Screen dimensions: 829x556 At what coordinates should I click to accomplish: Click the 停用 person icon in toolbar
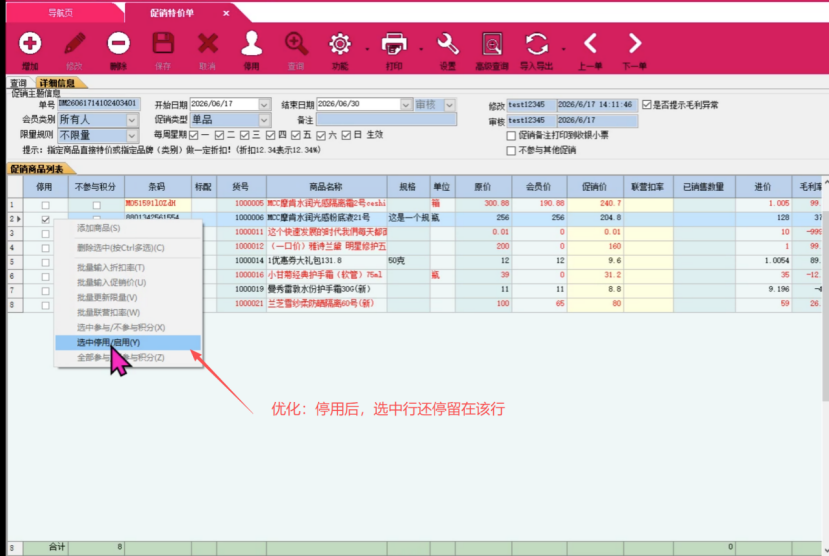tap(251, 43)
